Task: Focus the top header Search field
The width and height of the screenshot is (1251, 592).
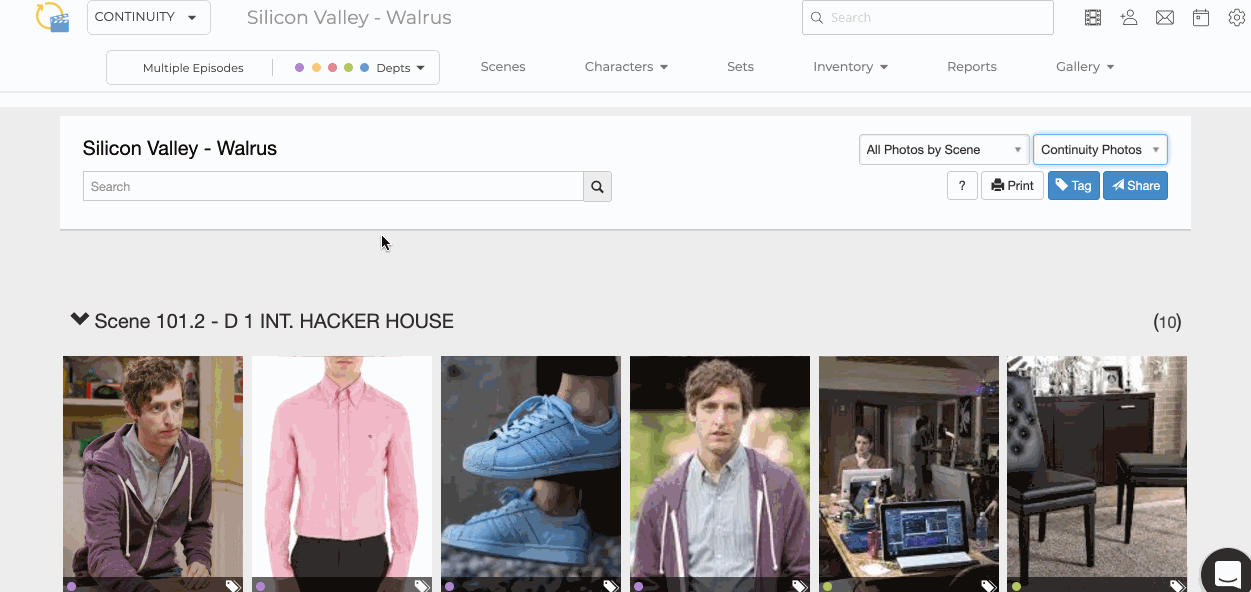Action: pos(928,17)
